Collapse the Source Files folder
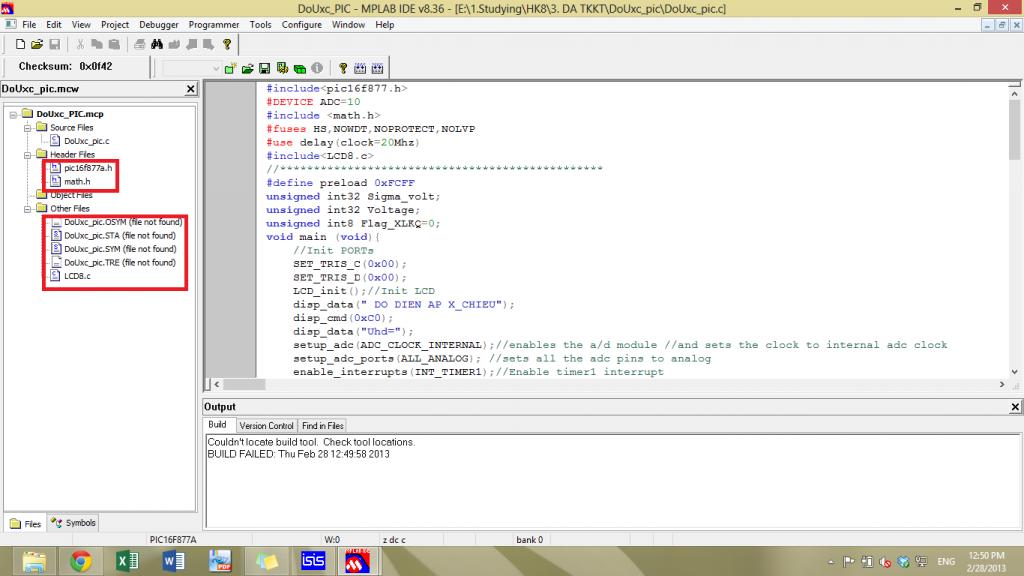1024x576 pixels. click(x=28, y=128)
